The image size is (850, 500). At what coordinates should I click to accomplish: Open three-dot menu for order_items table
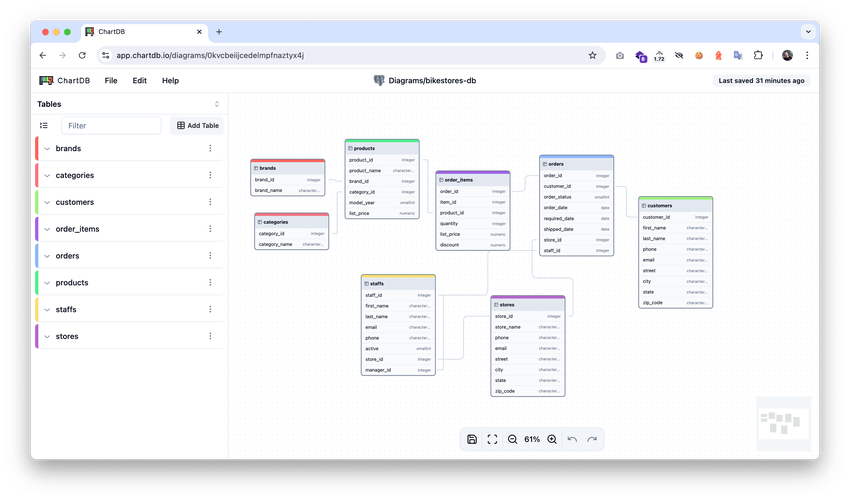(210, 229)
